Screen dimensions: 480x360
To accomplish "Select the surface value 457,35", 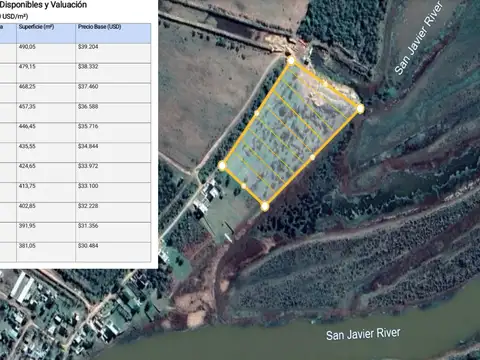I will click(x=27, y=107).
